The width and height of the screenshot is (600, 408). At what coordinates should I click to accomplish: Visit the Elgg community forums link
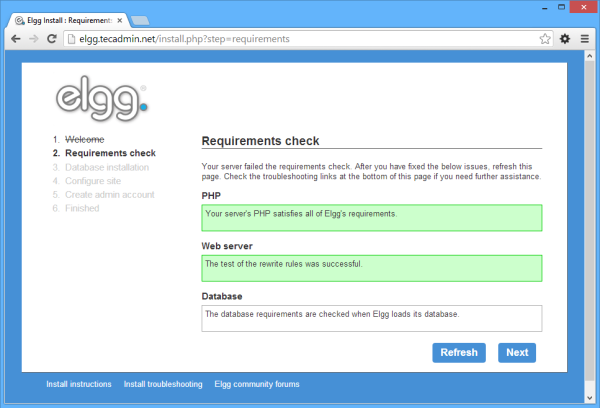tap(256, 384)
